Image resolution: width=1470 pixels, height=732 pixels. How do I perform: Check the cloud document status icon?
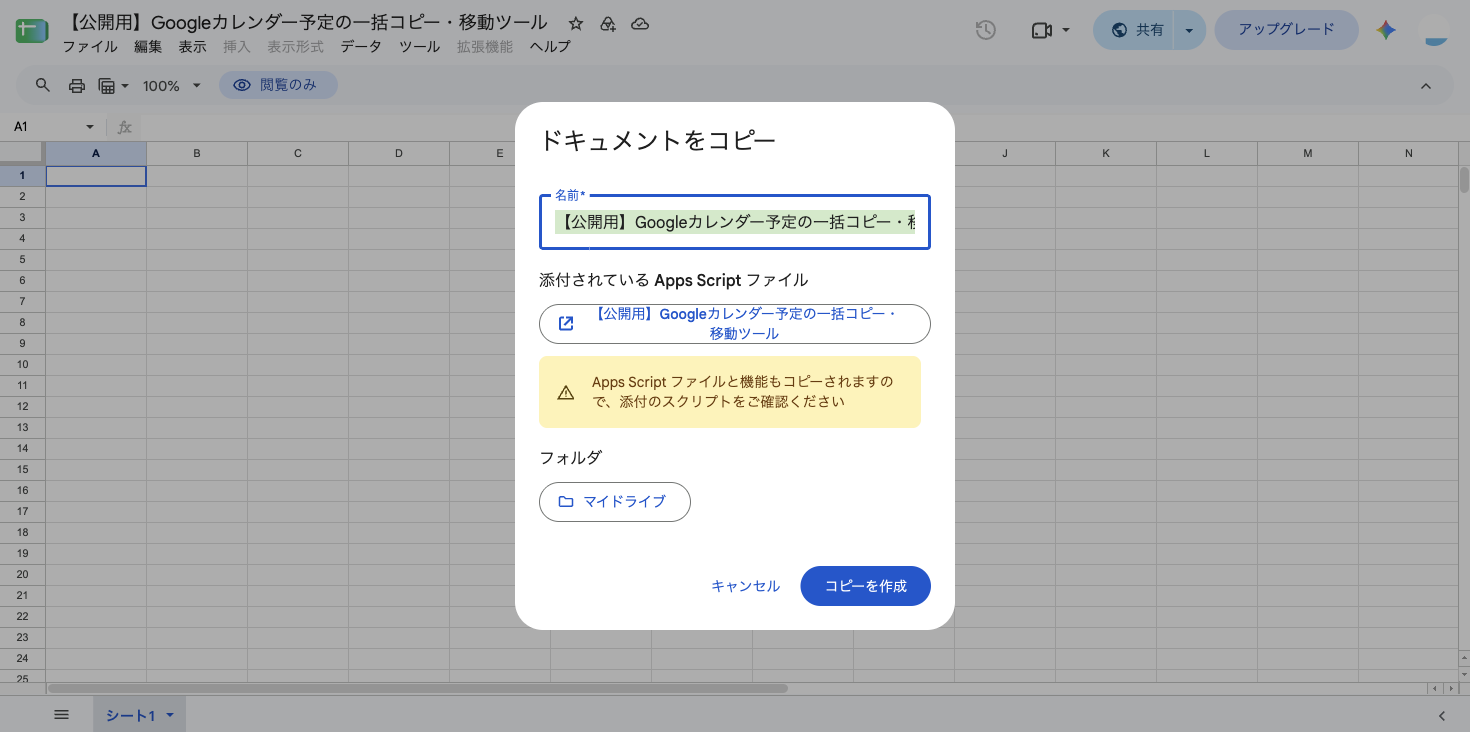pyautogui.click(x=641, y=23)
